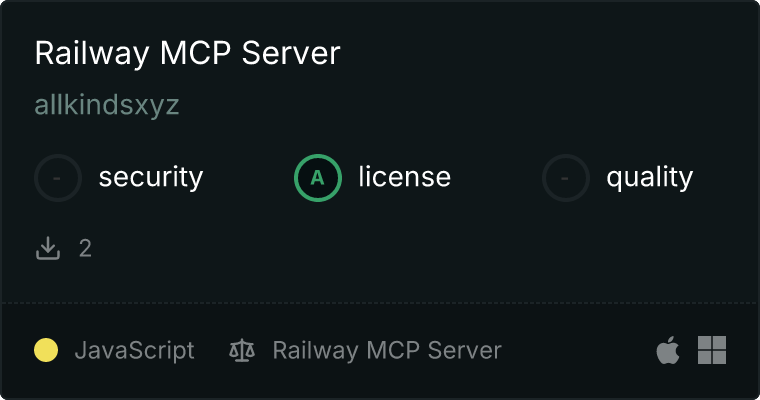
Task: Click the download tray icon
Action: [48, 248]
